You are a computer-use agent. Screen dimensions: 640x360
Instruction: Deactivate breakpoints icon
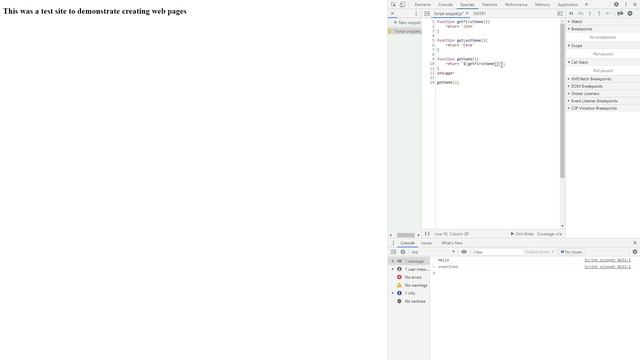click(x=620, y=13)
